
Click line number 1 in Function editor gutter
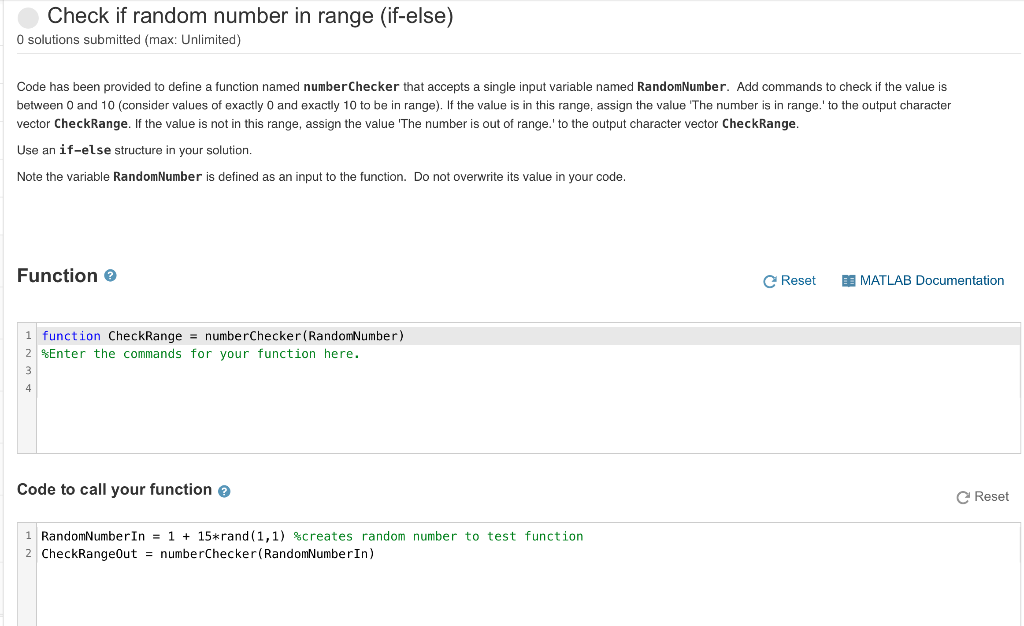[x=28, y=336]
